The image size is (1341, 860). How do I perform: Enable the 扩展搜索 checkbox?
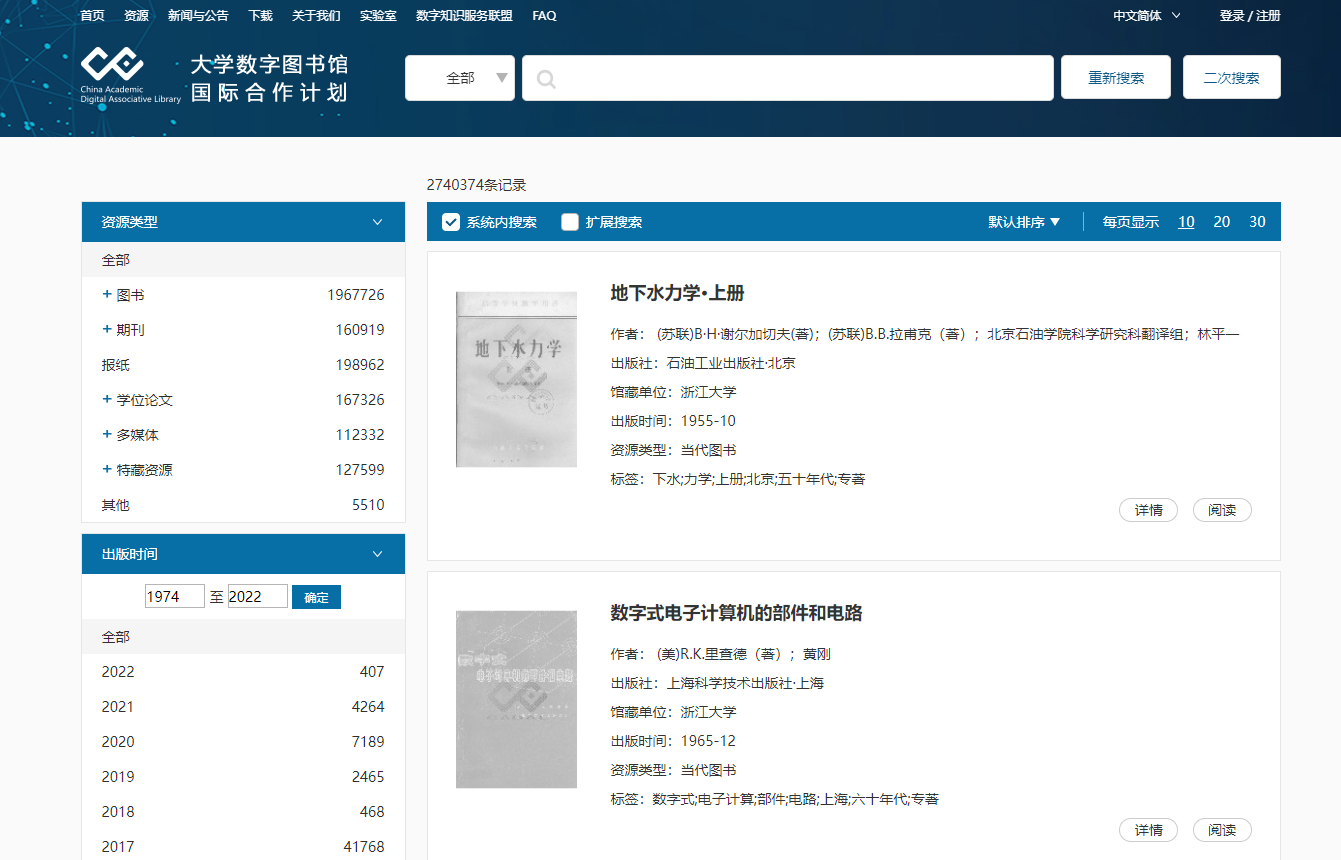(x=570, y=222)
